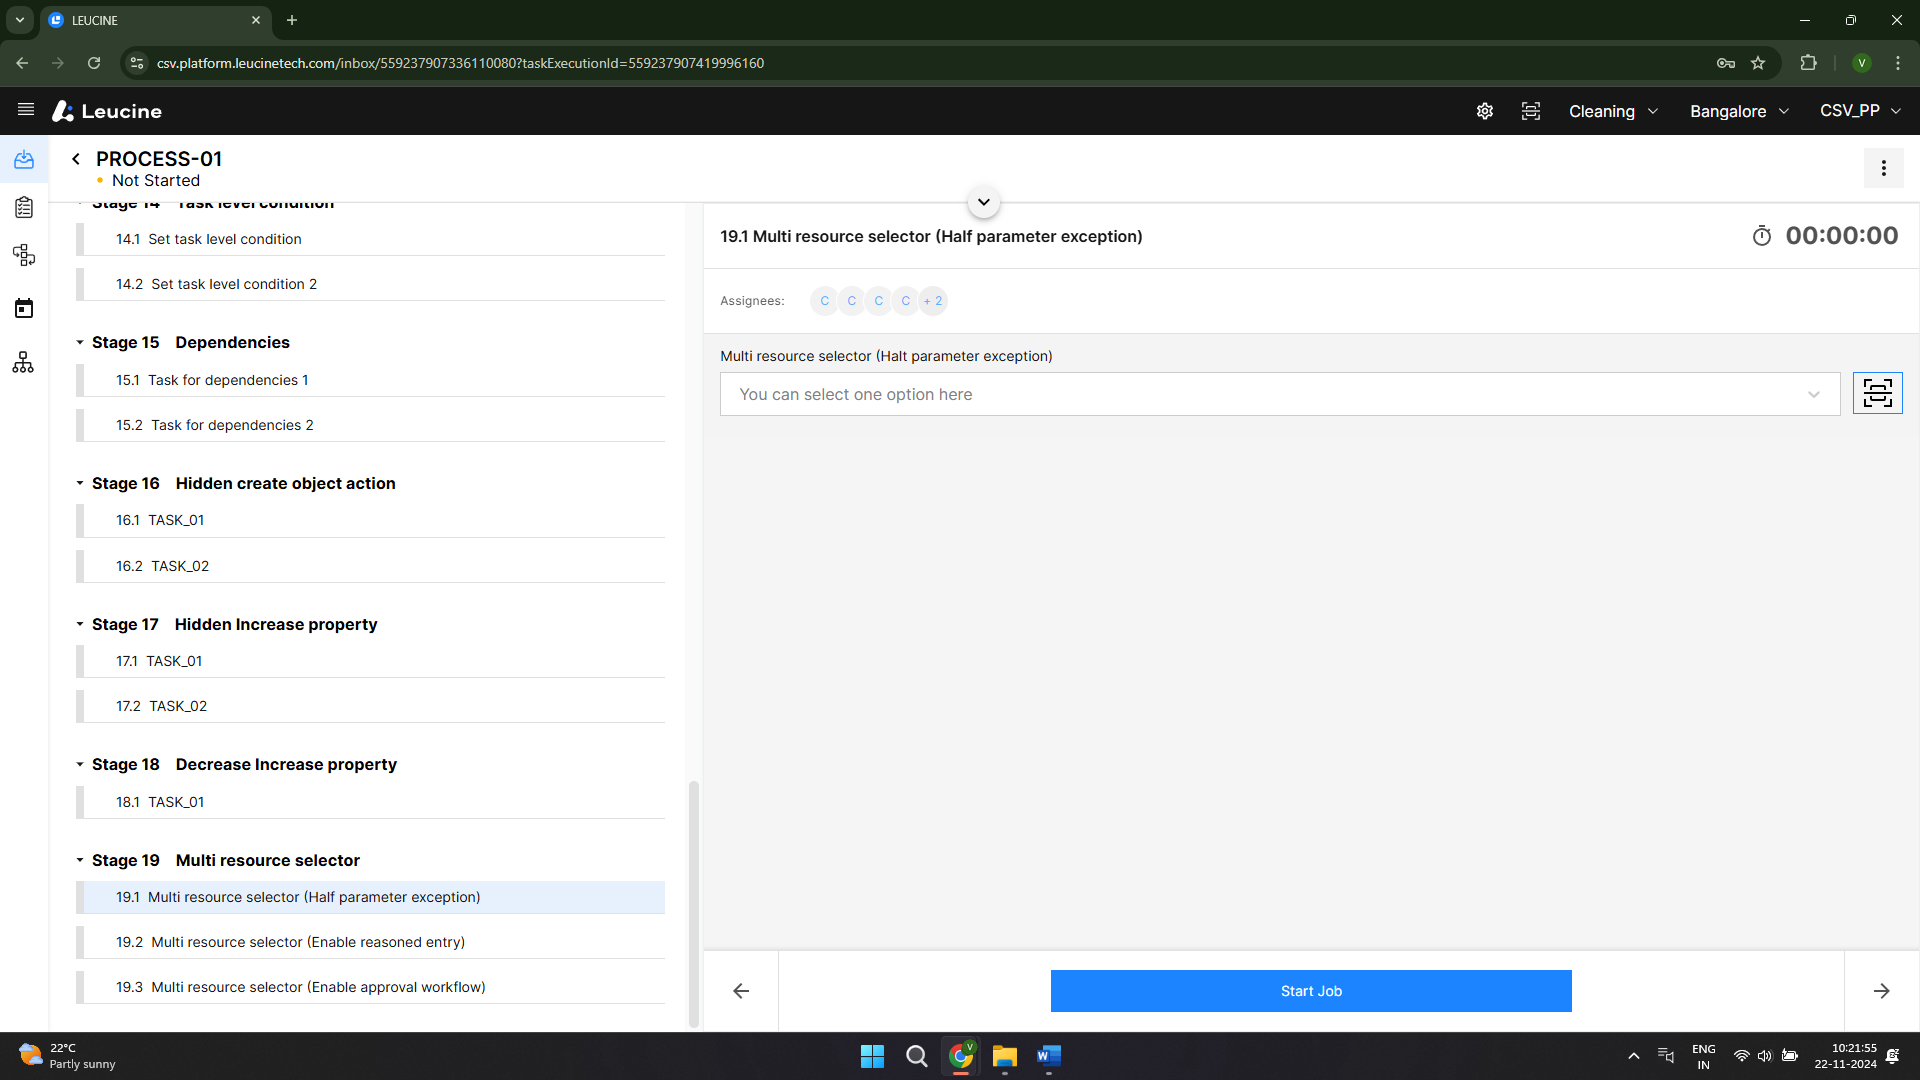The width and height of the screenshot is (1920, 1080).
Task: Go back using PROCESS-01 back arrow
Action: (x=76, y=159)
